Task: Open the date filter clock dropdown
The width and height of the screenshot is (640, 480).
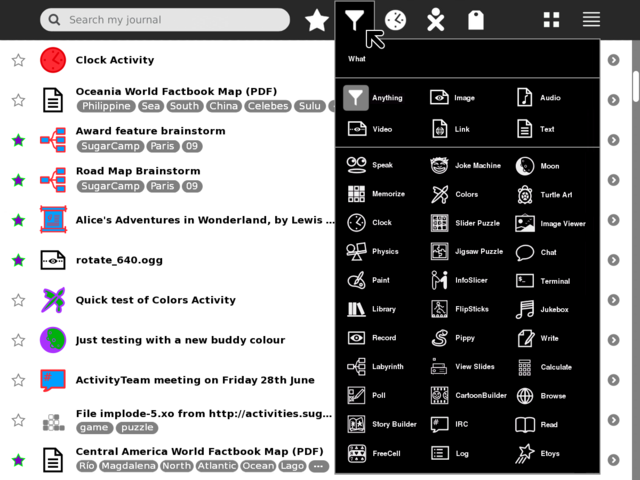Action: click(x=396, y=20)
